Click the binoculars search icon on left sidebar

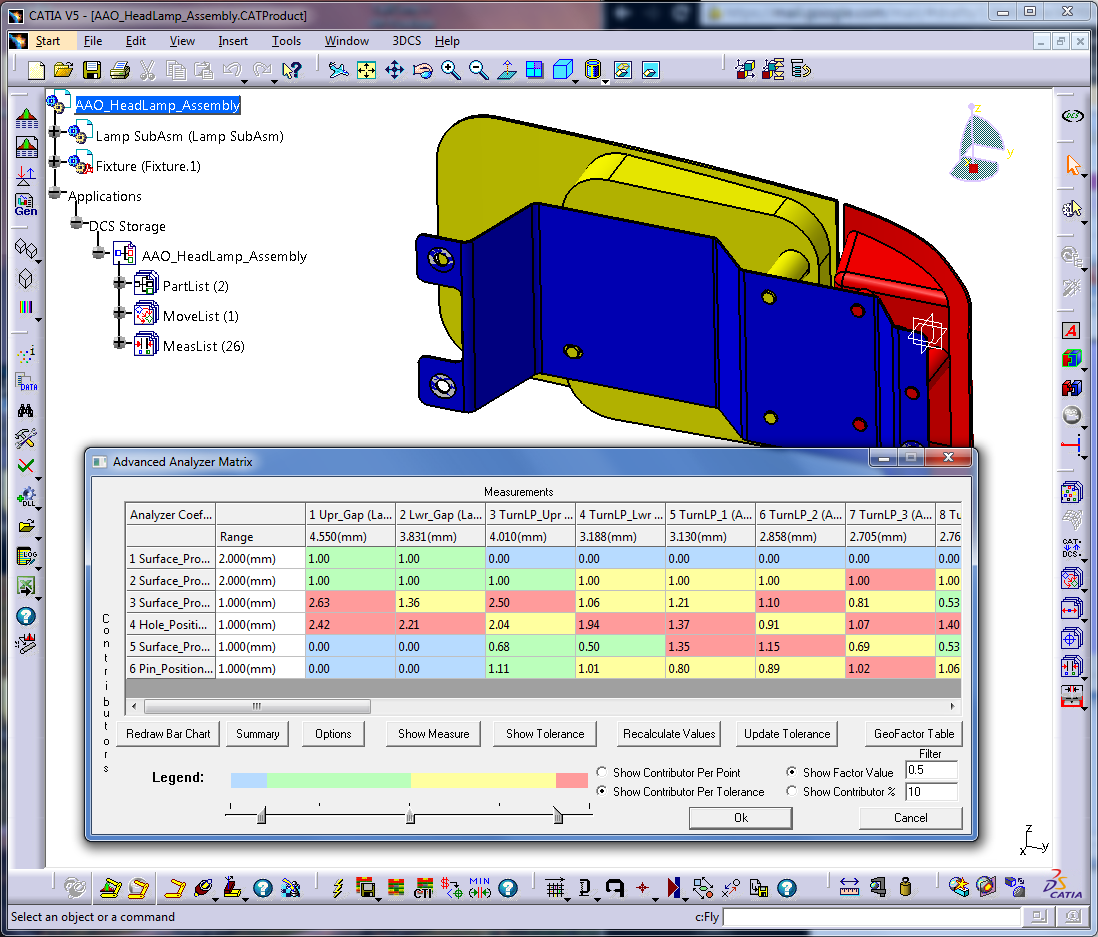click(25, 411)
